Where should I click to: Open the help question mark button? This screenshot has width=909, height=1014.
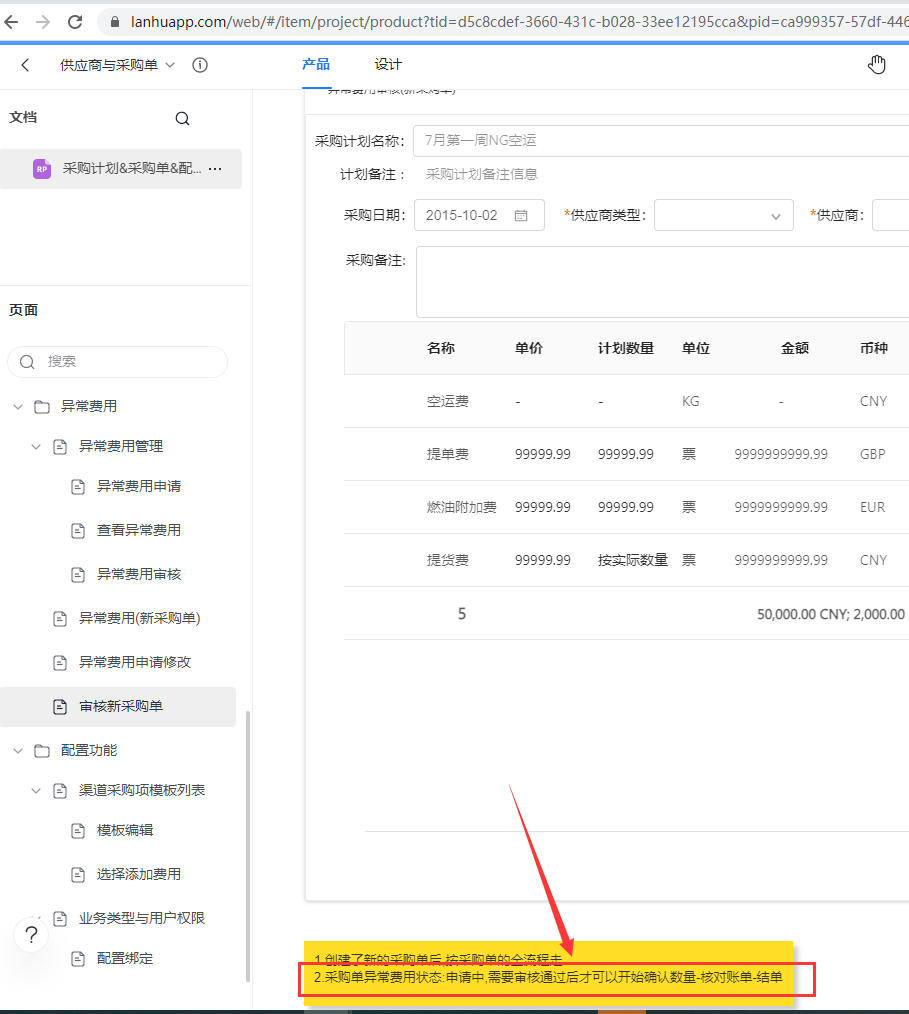click(32, 935)
